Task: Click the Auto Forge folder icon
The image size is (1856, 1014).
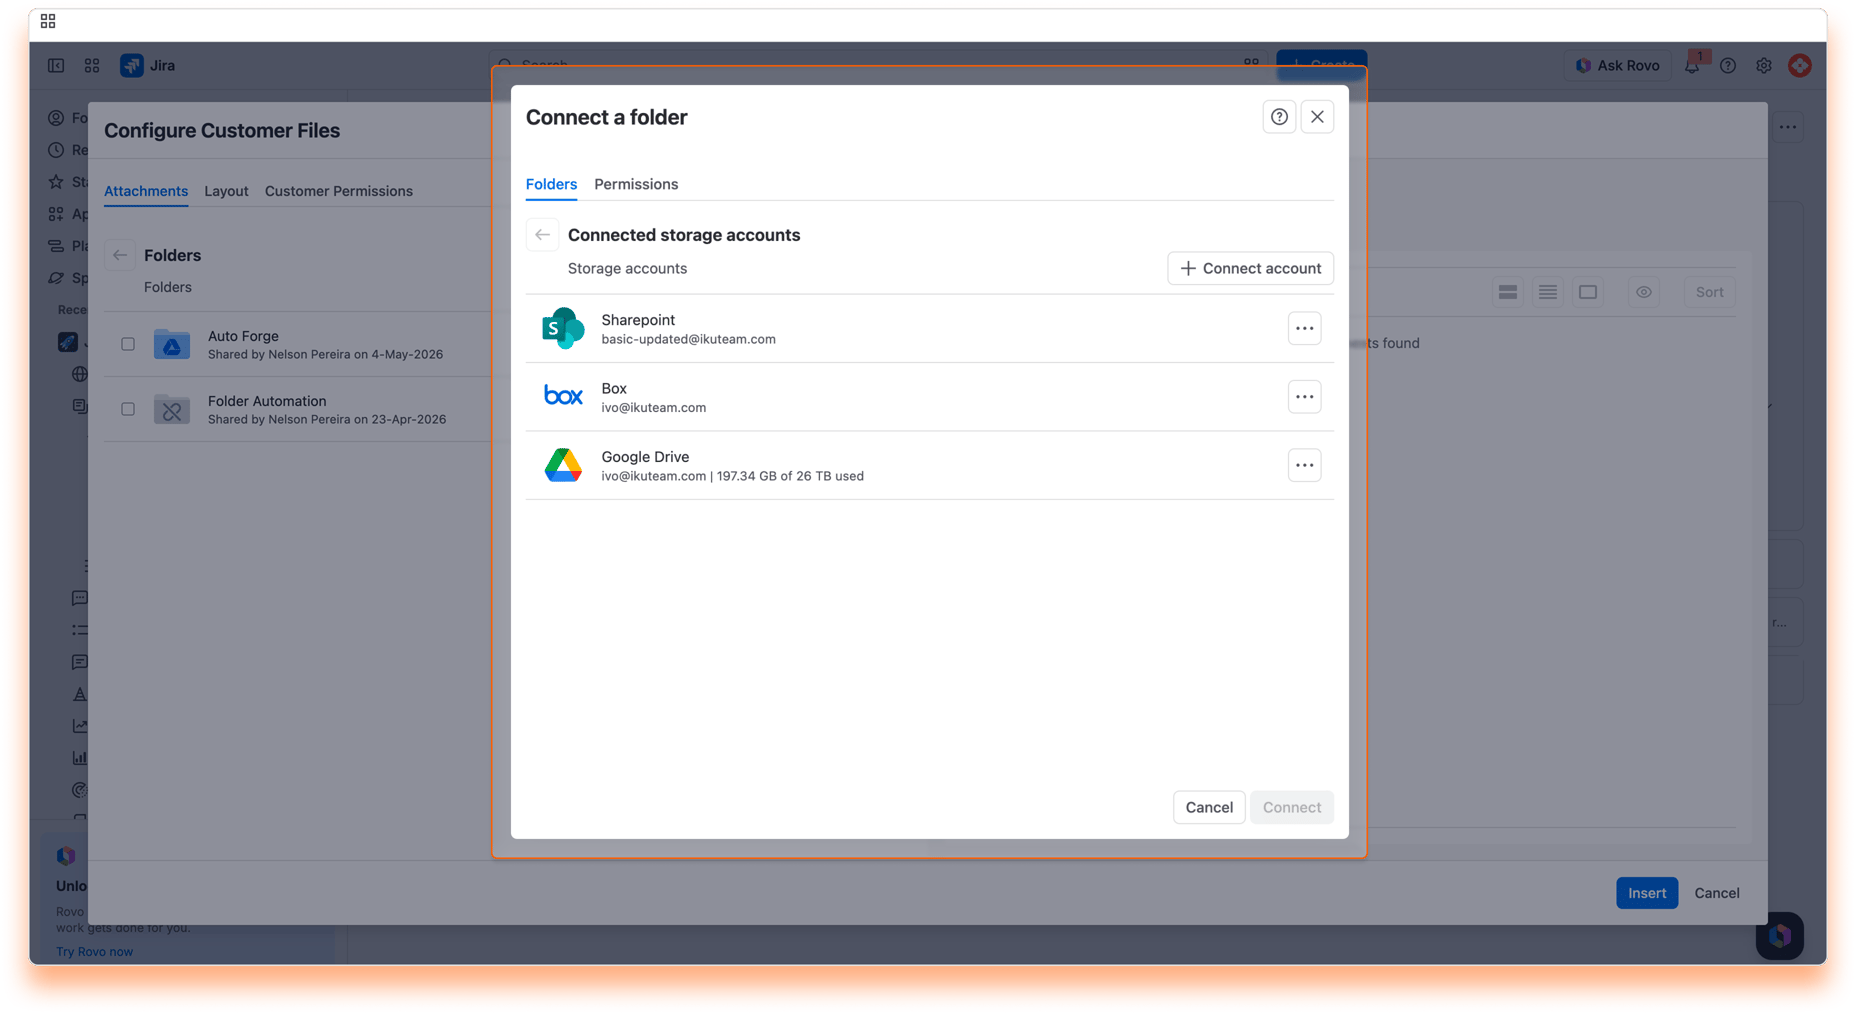Action: tap(172, 344)
